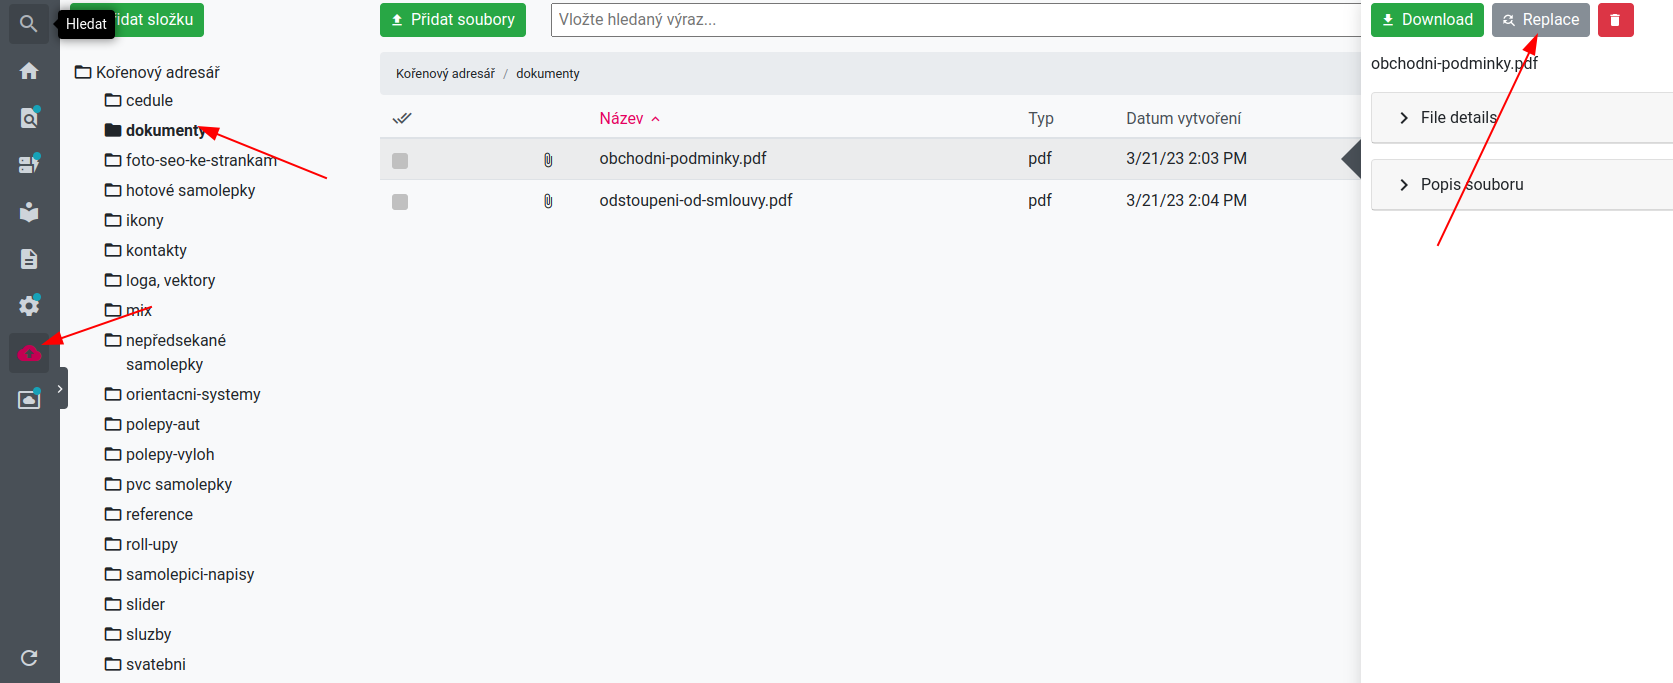Open the settings gear icon in sidebar

pos(29,305)
